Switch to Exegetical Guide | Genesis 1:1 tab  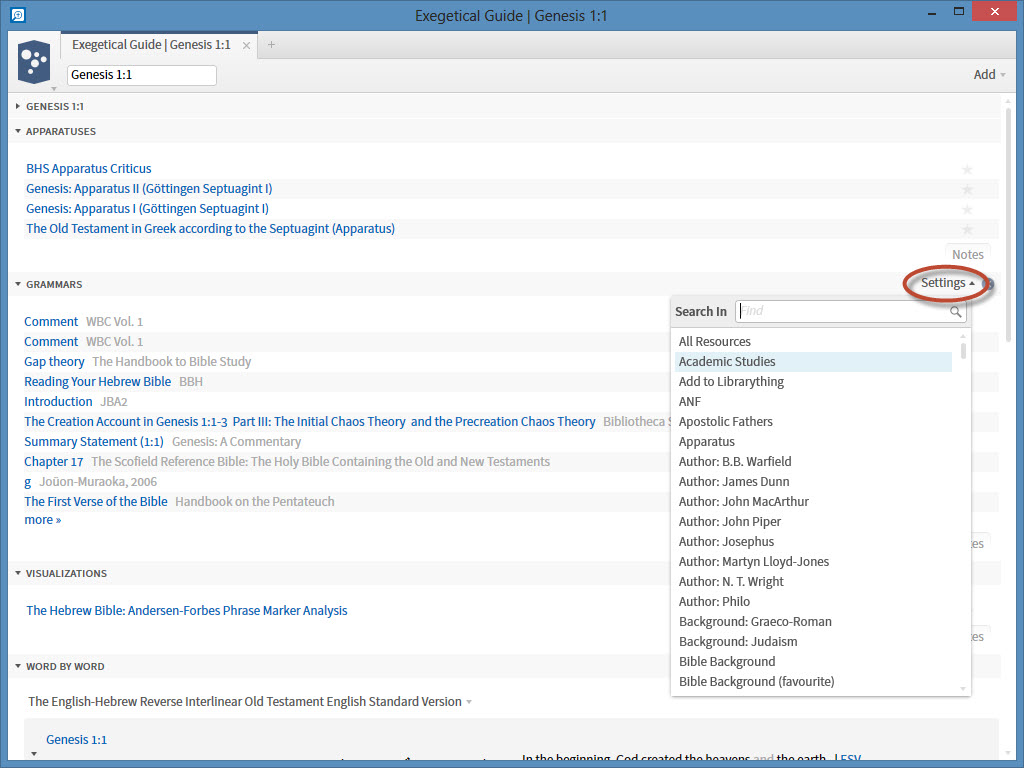151,45
